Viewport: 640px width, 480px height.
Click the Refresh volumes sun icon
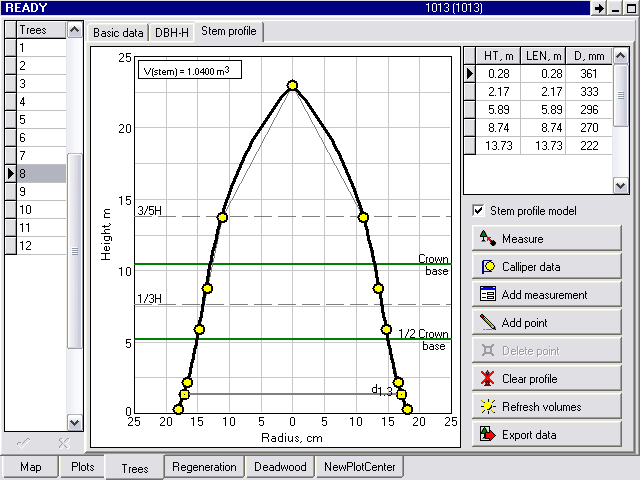[488, 407]
